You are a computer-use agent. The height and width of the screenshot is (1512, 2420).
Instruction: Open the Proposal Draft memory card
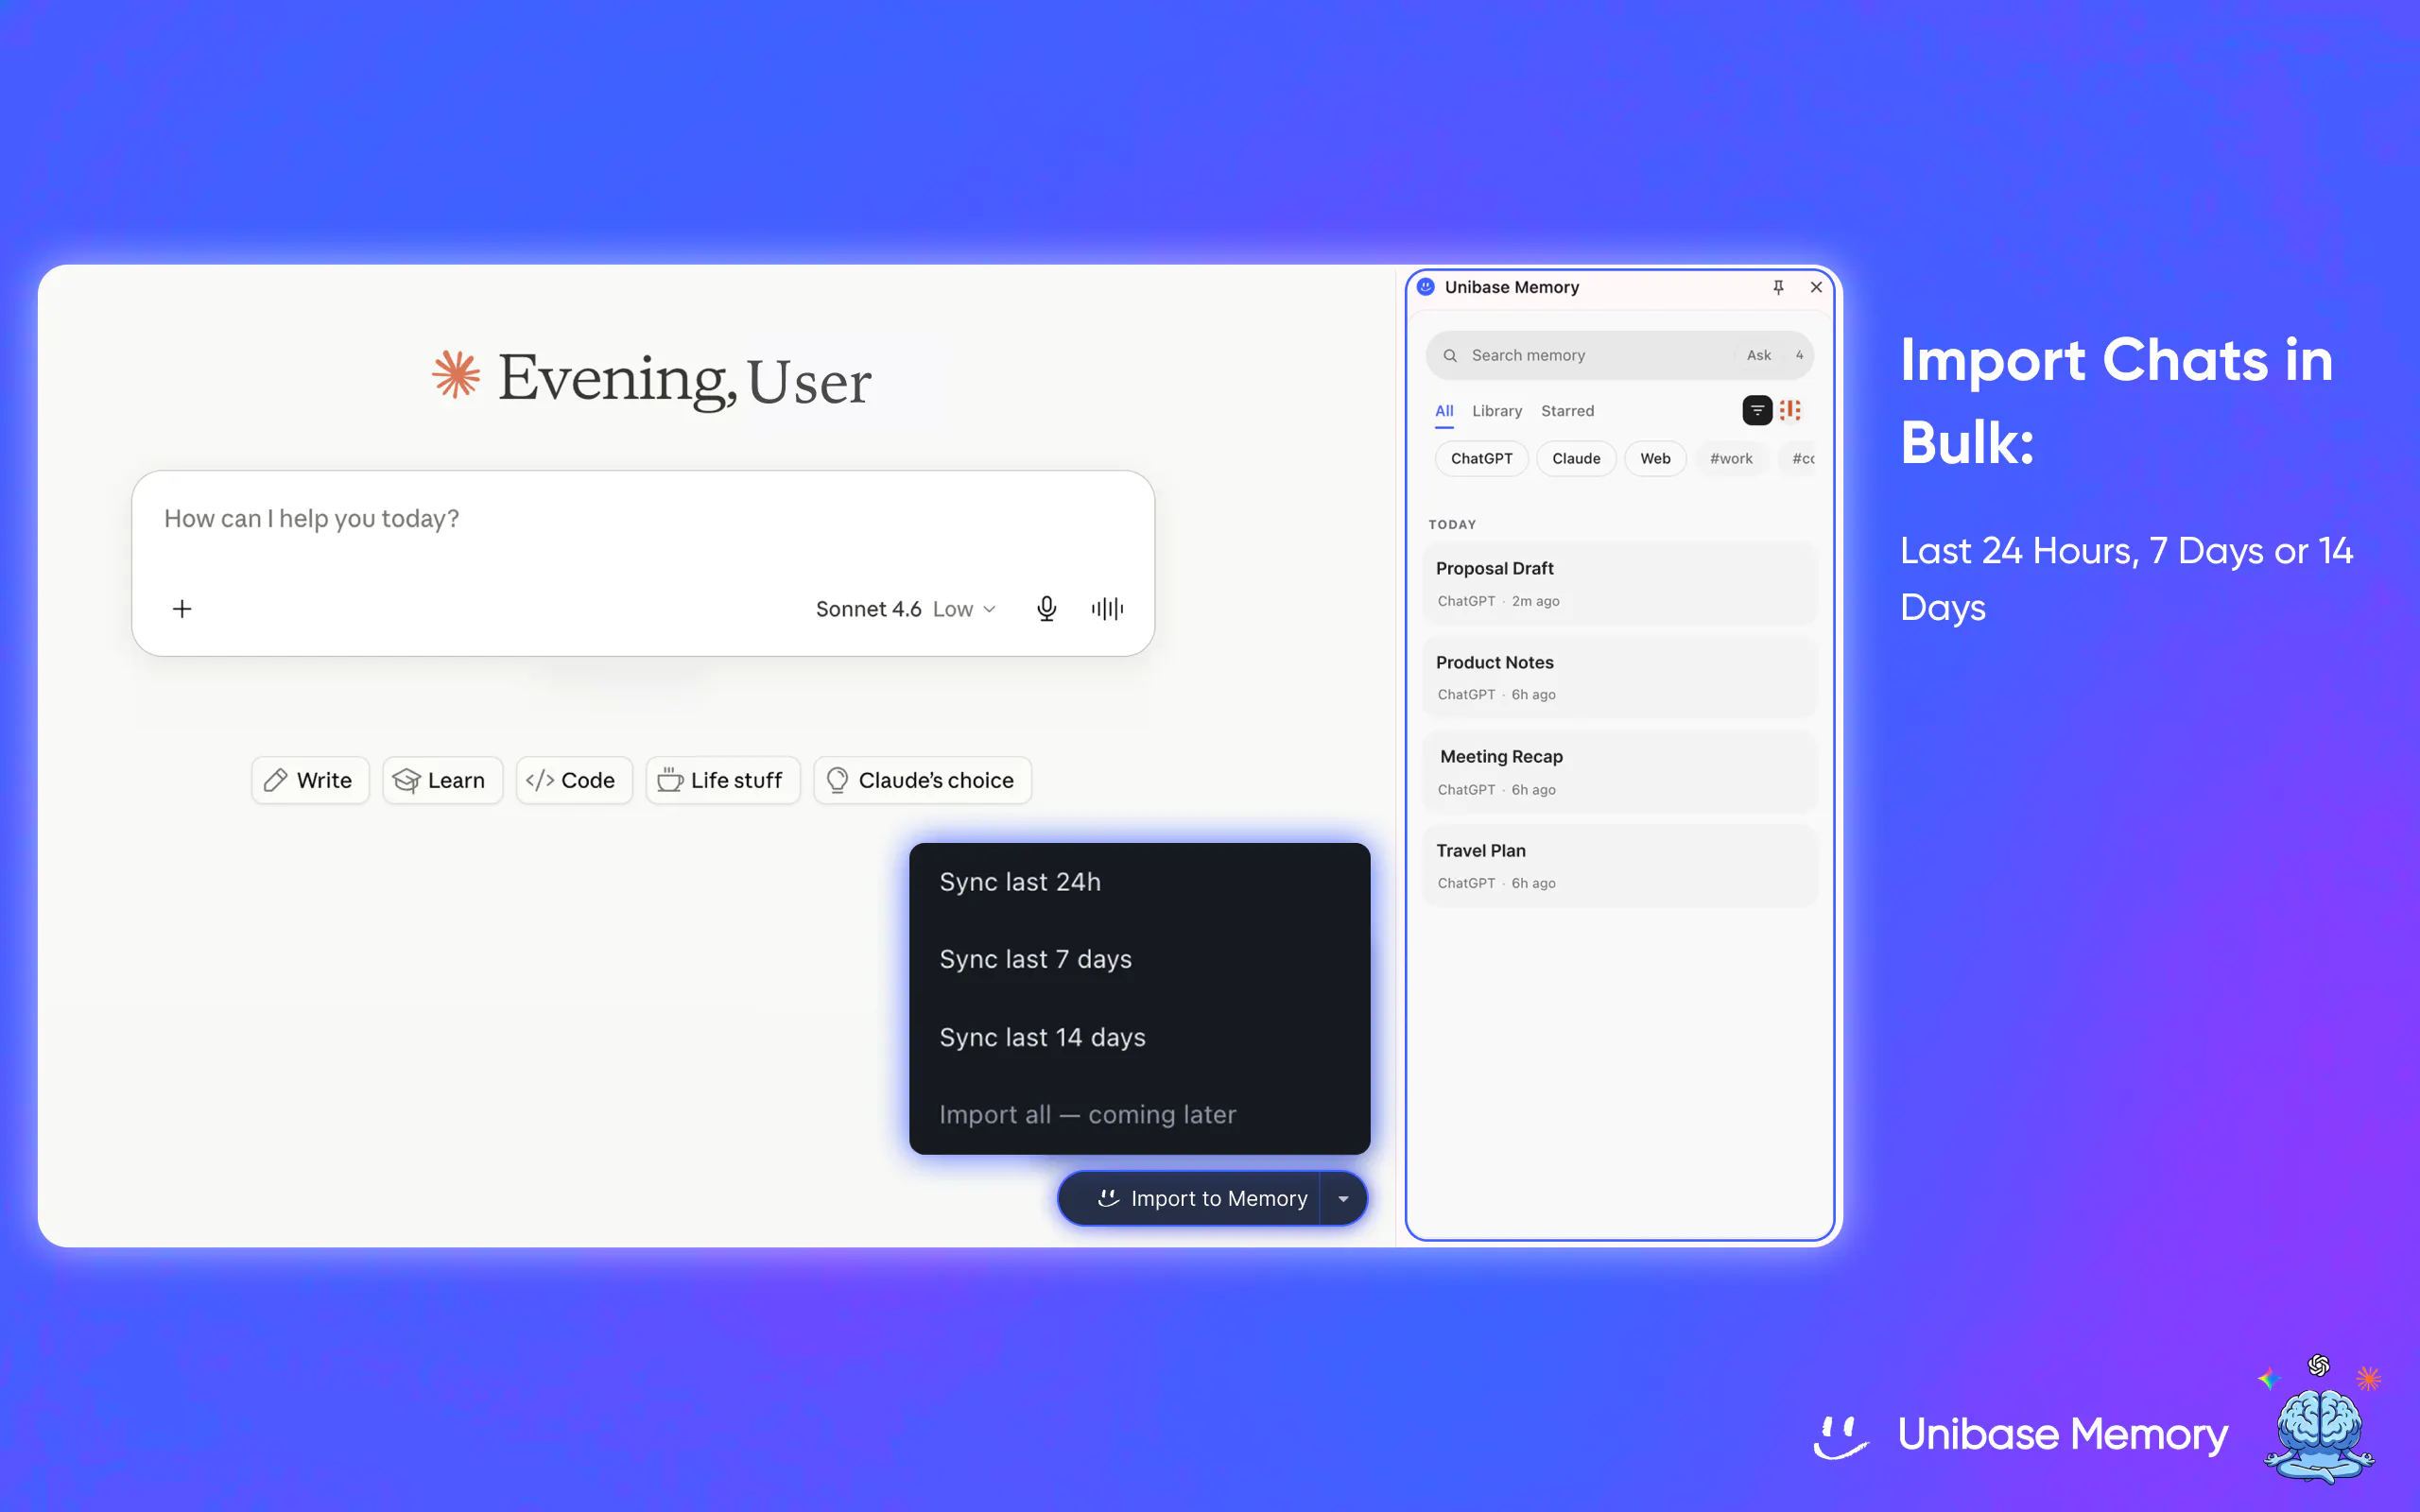(1619, 583)
